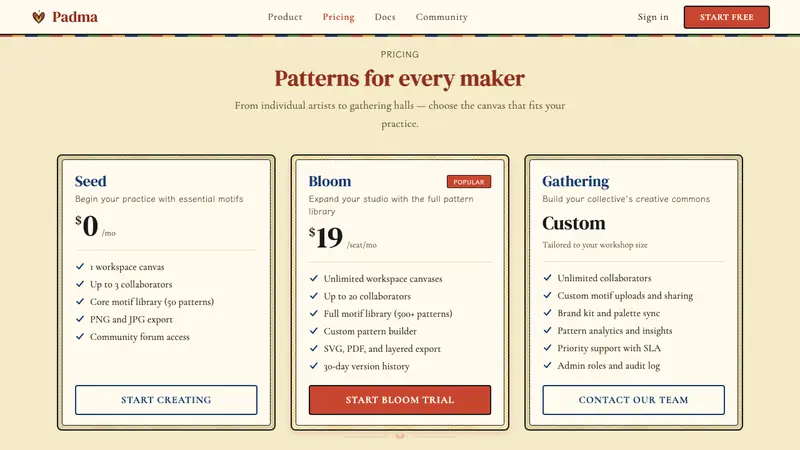Click the checkmark beside Full motif library
Screen dimensions: 800x450
314,313
